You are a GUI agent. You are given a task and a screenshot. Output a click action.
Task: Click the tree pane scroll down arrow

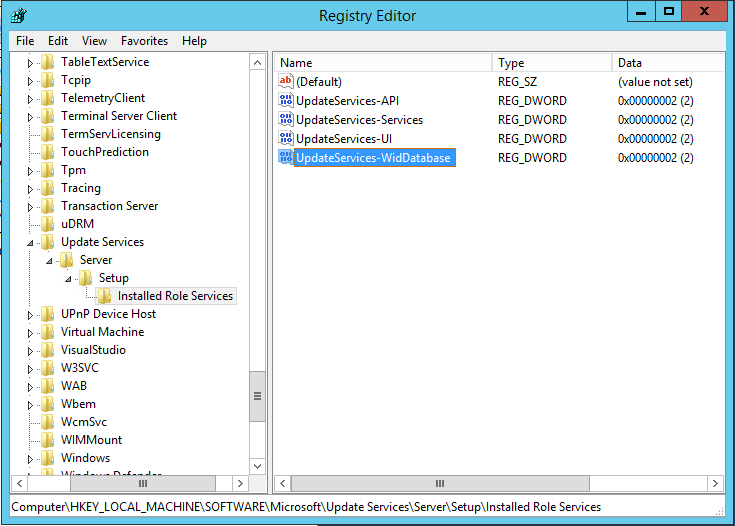tap(257, 466)
